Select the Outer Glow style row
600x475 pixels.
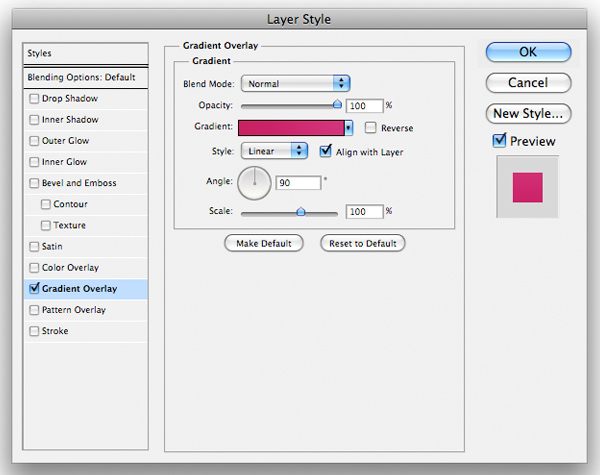(85, 141)
